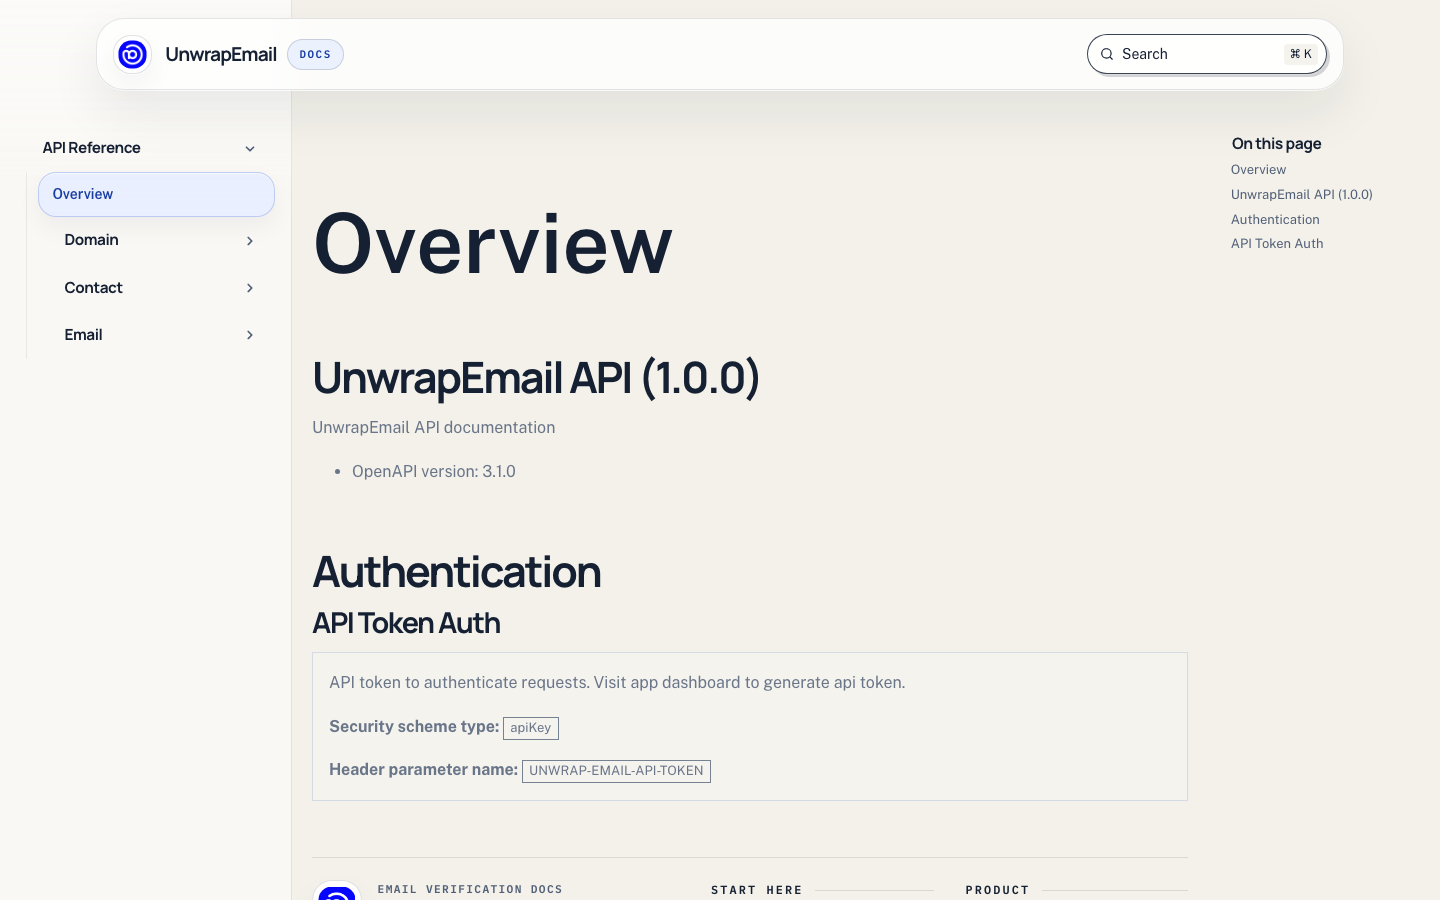Open the Contact sidebar entry
The height and width of the screenshot is (900, 1440).
93,288
